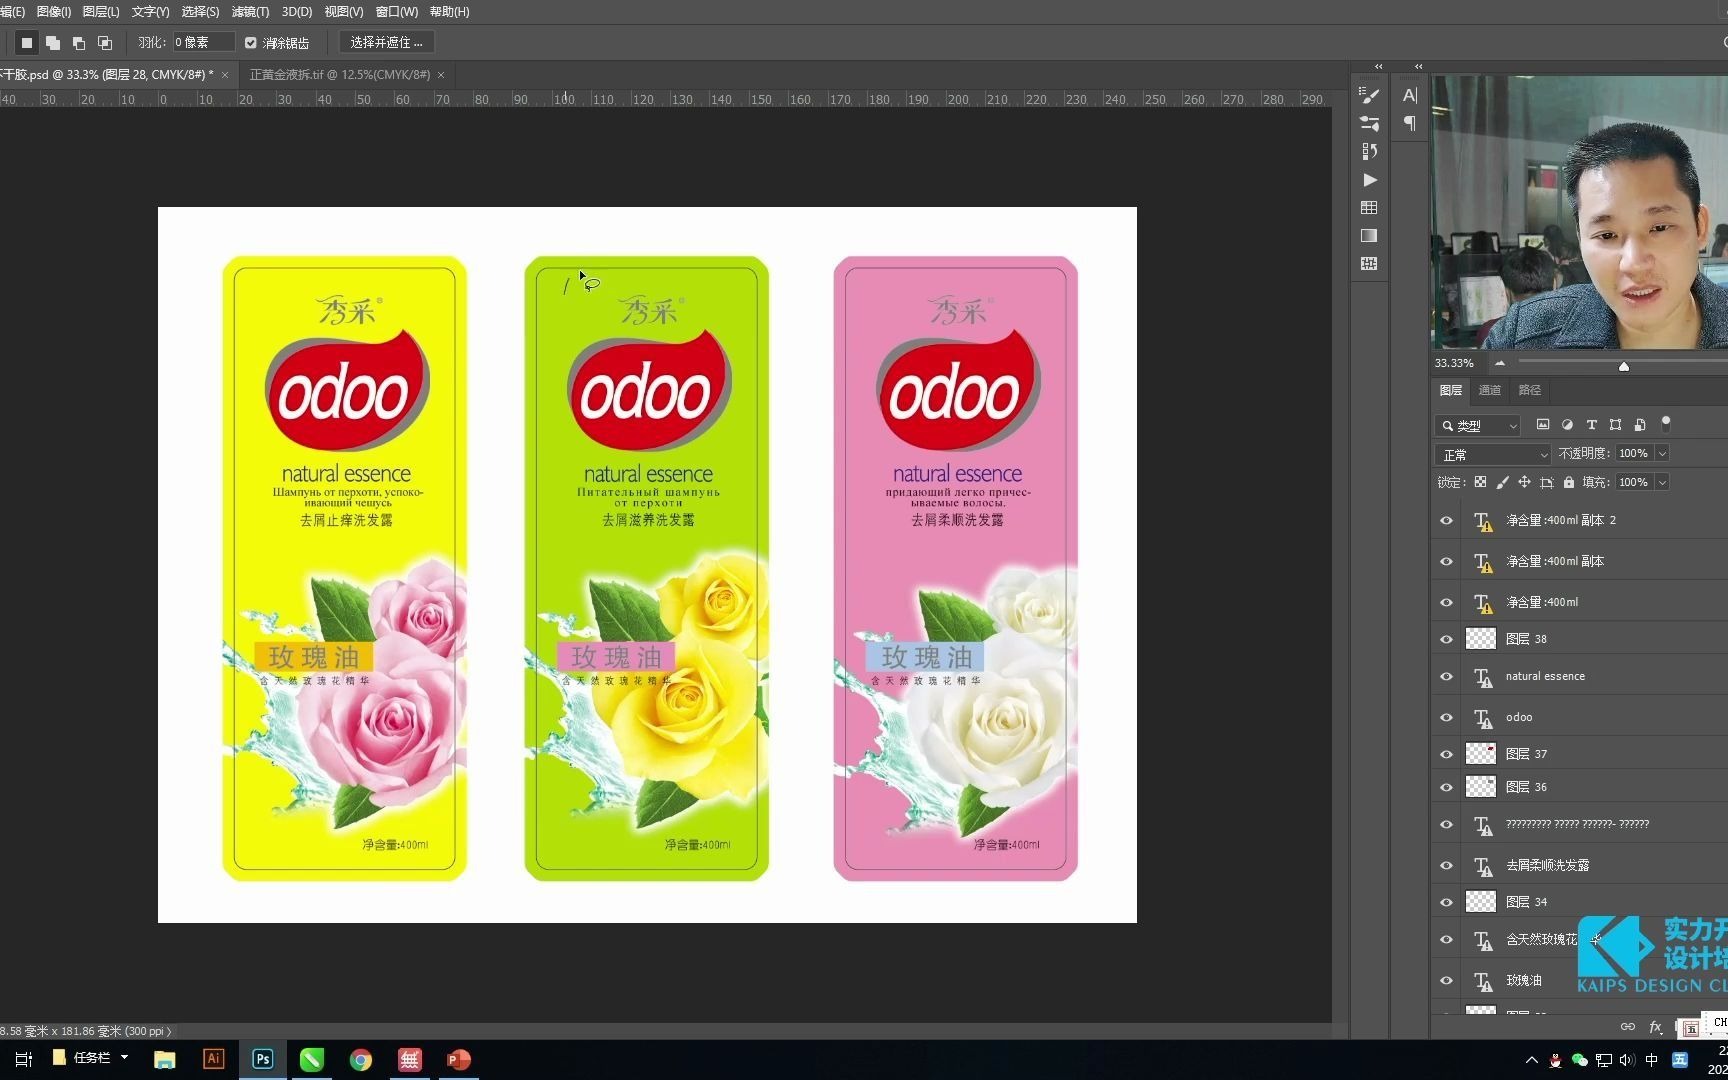Select the Intersect with Selection mode icon
Viewport: 1728px width, 1080px height.
105,42
